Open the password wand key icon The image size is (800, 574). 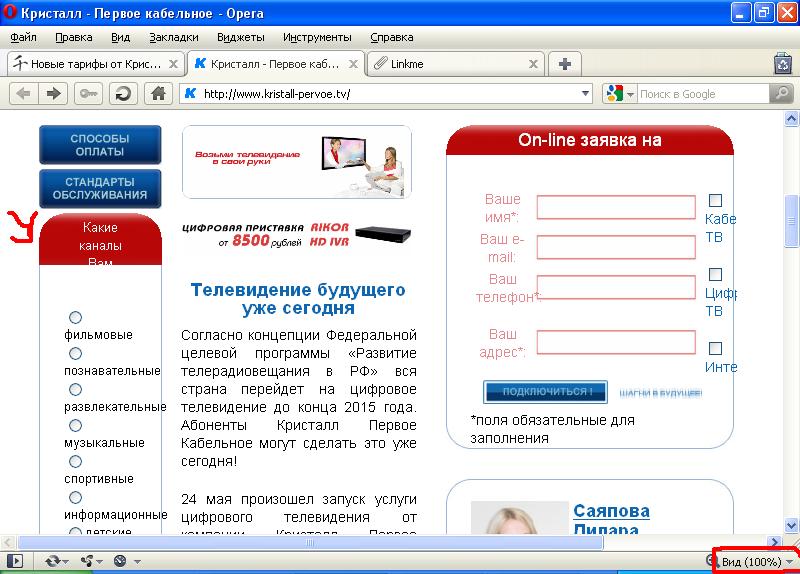(x=88, y=94)
